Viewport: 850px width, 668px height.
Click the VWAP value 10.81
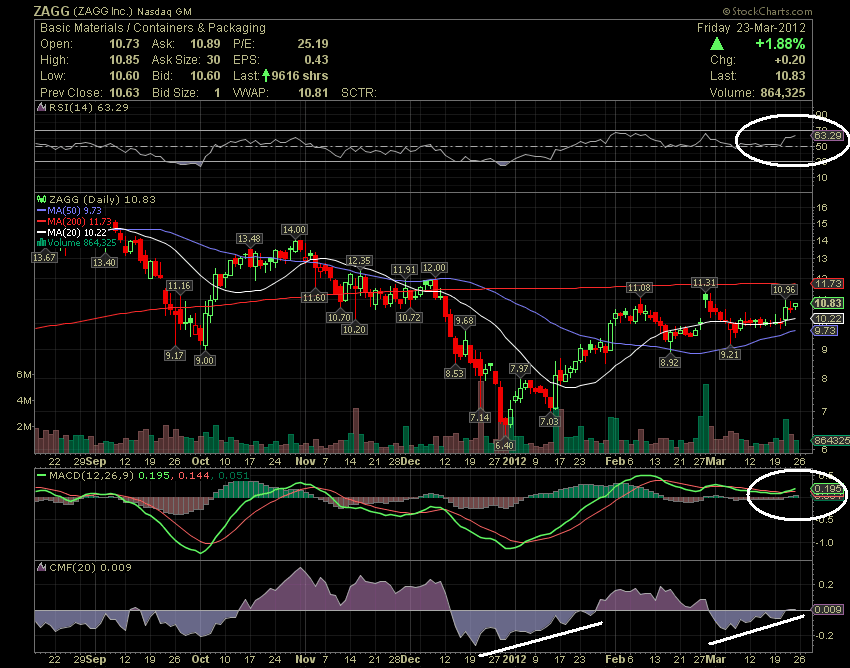(x=313, y=92)
